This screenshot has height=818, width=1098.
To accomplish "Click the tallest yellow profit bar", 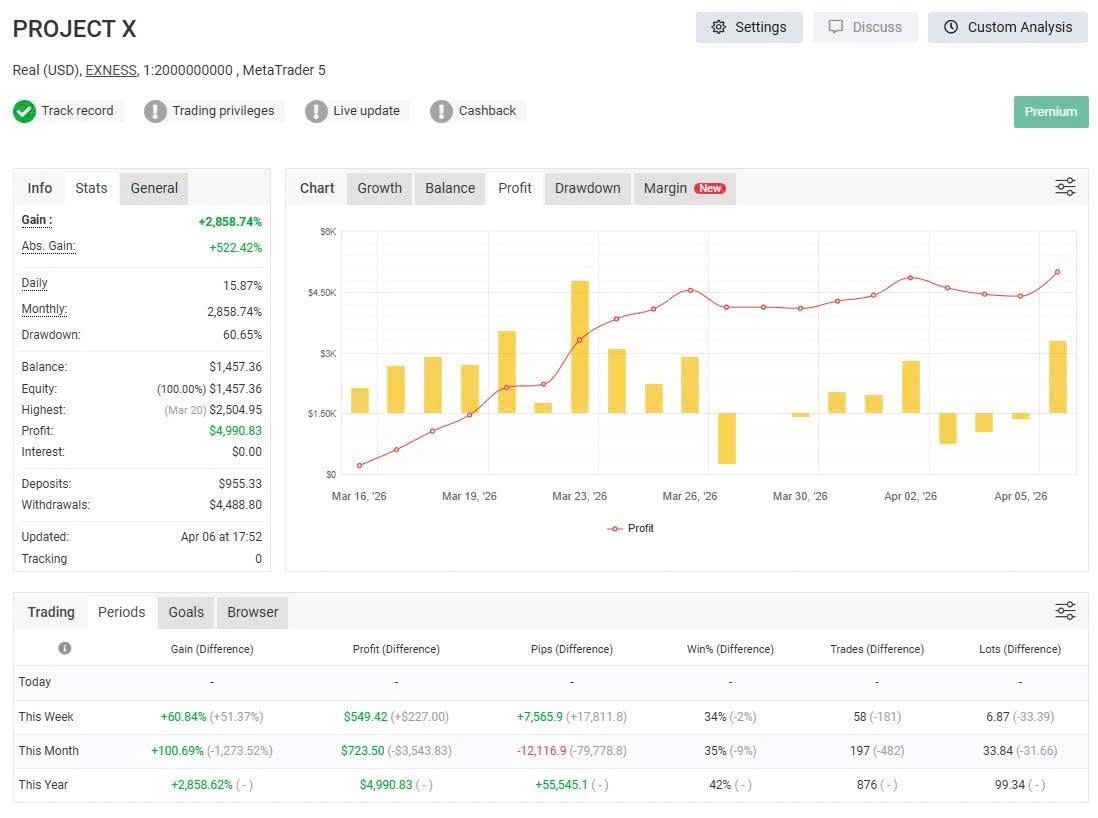I will pos(580,346).
